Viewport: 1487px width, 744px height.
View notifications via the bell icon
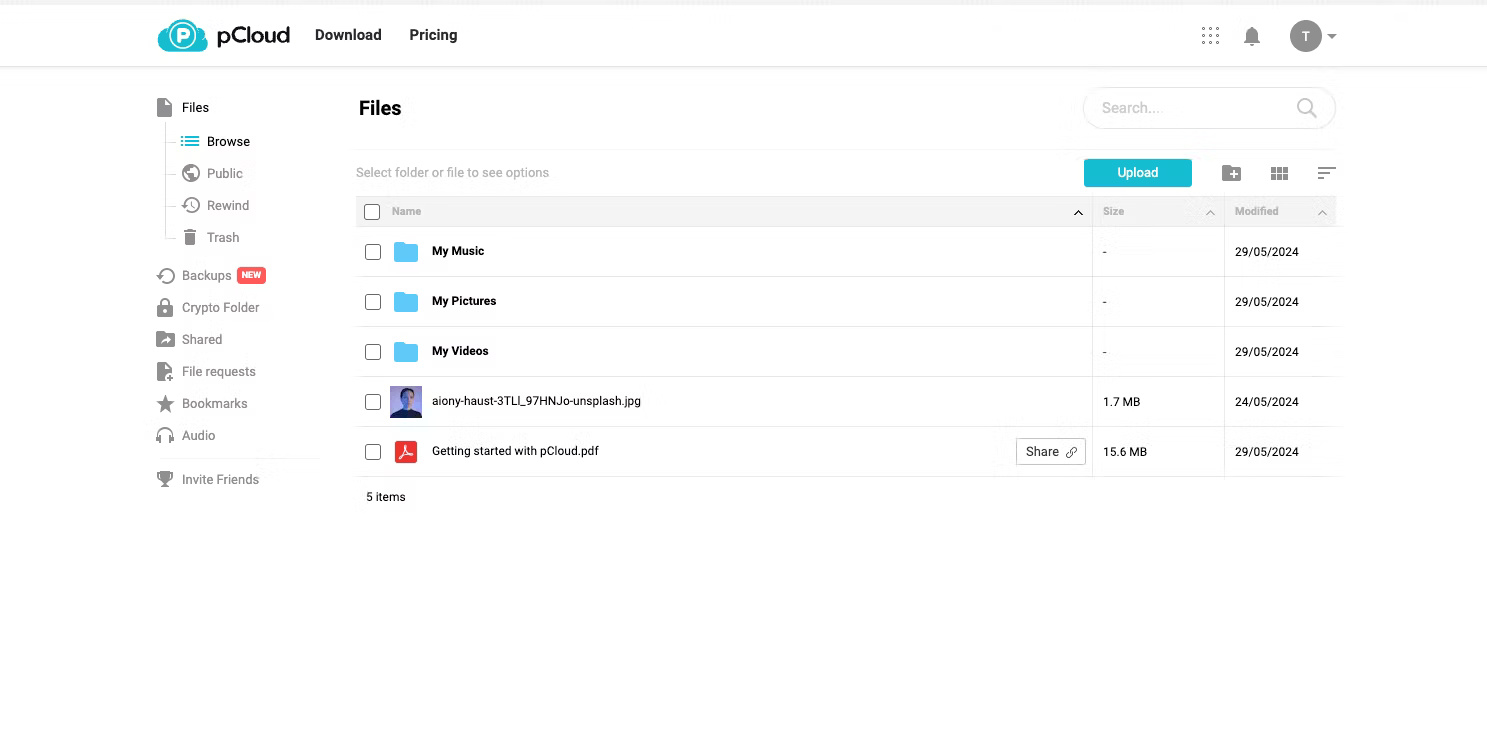click(1251, 35)
